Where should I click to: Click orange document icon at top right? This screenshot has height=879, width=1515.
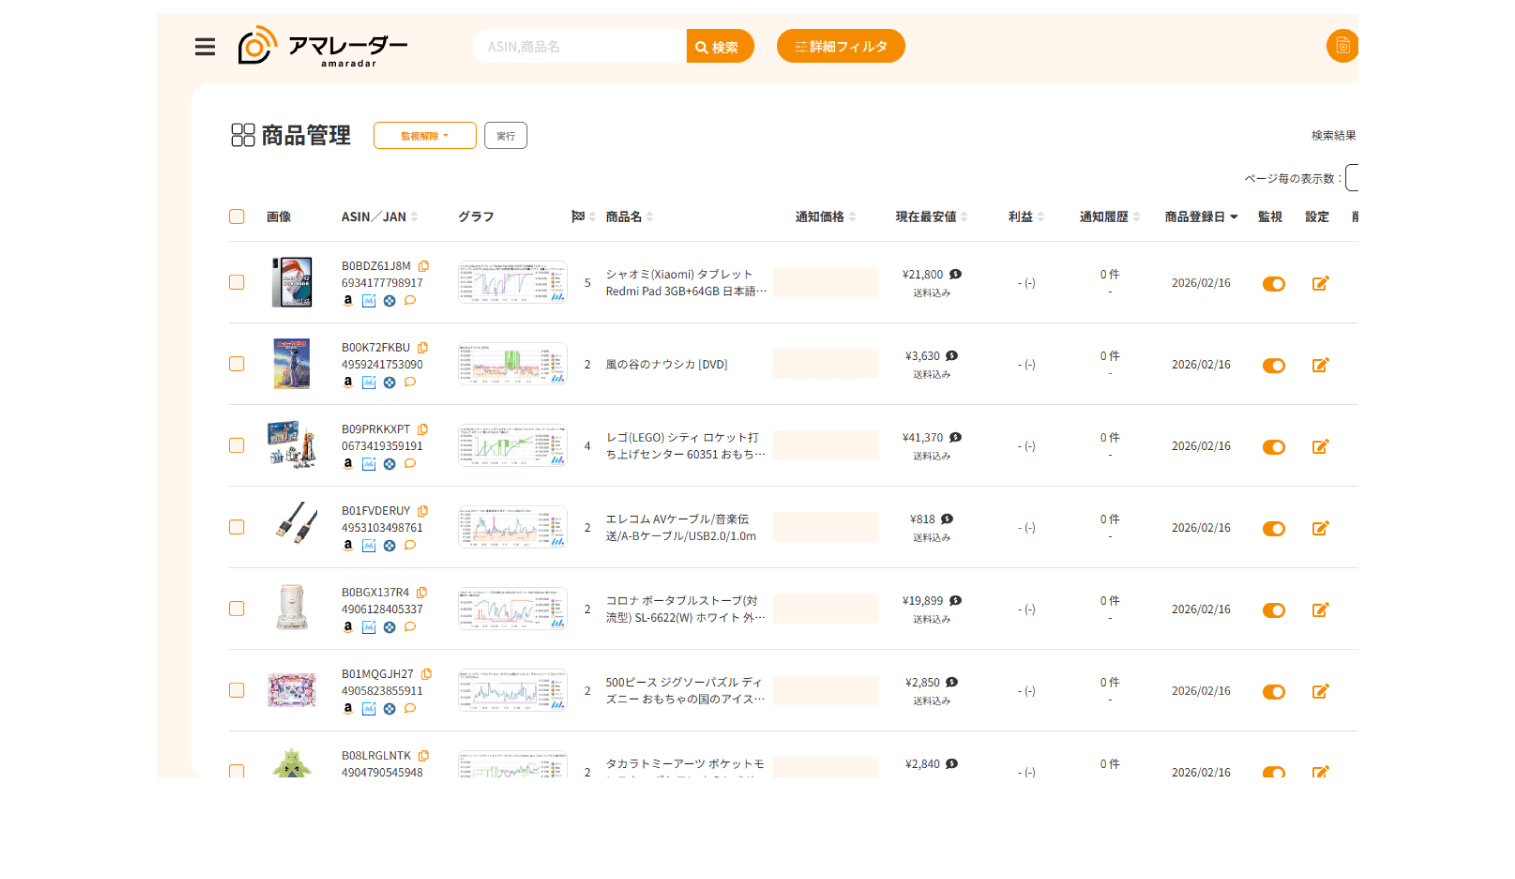tap(1342, 46)
